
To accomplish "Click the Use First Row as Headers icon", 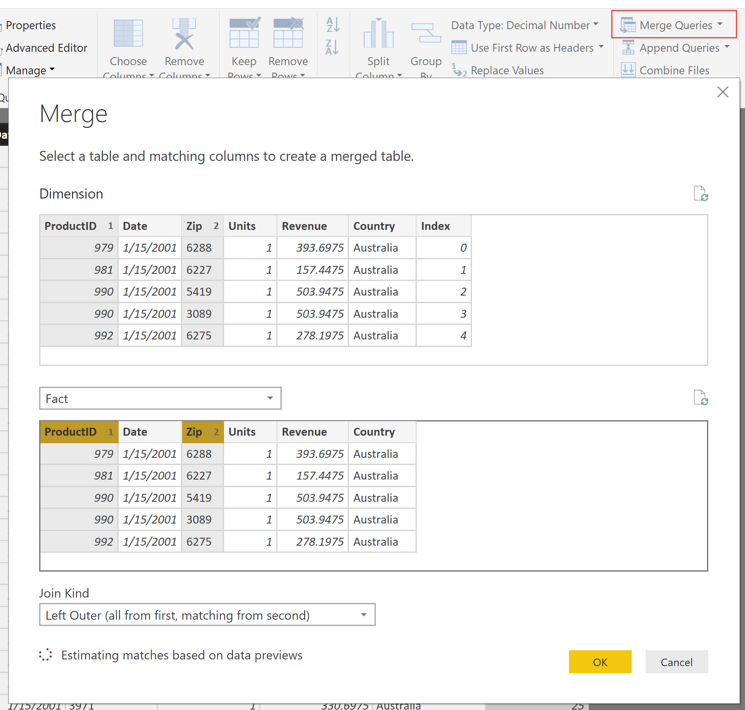I will tap(459, 48).
